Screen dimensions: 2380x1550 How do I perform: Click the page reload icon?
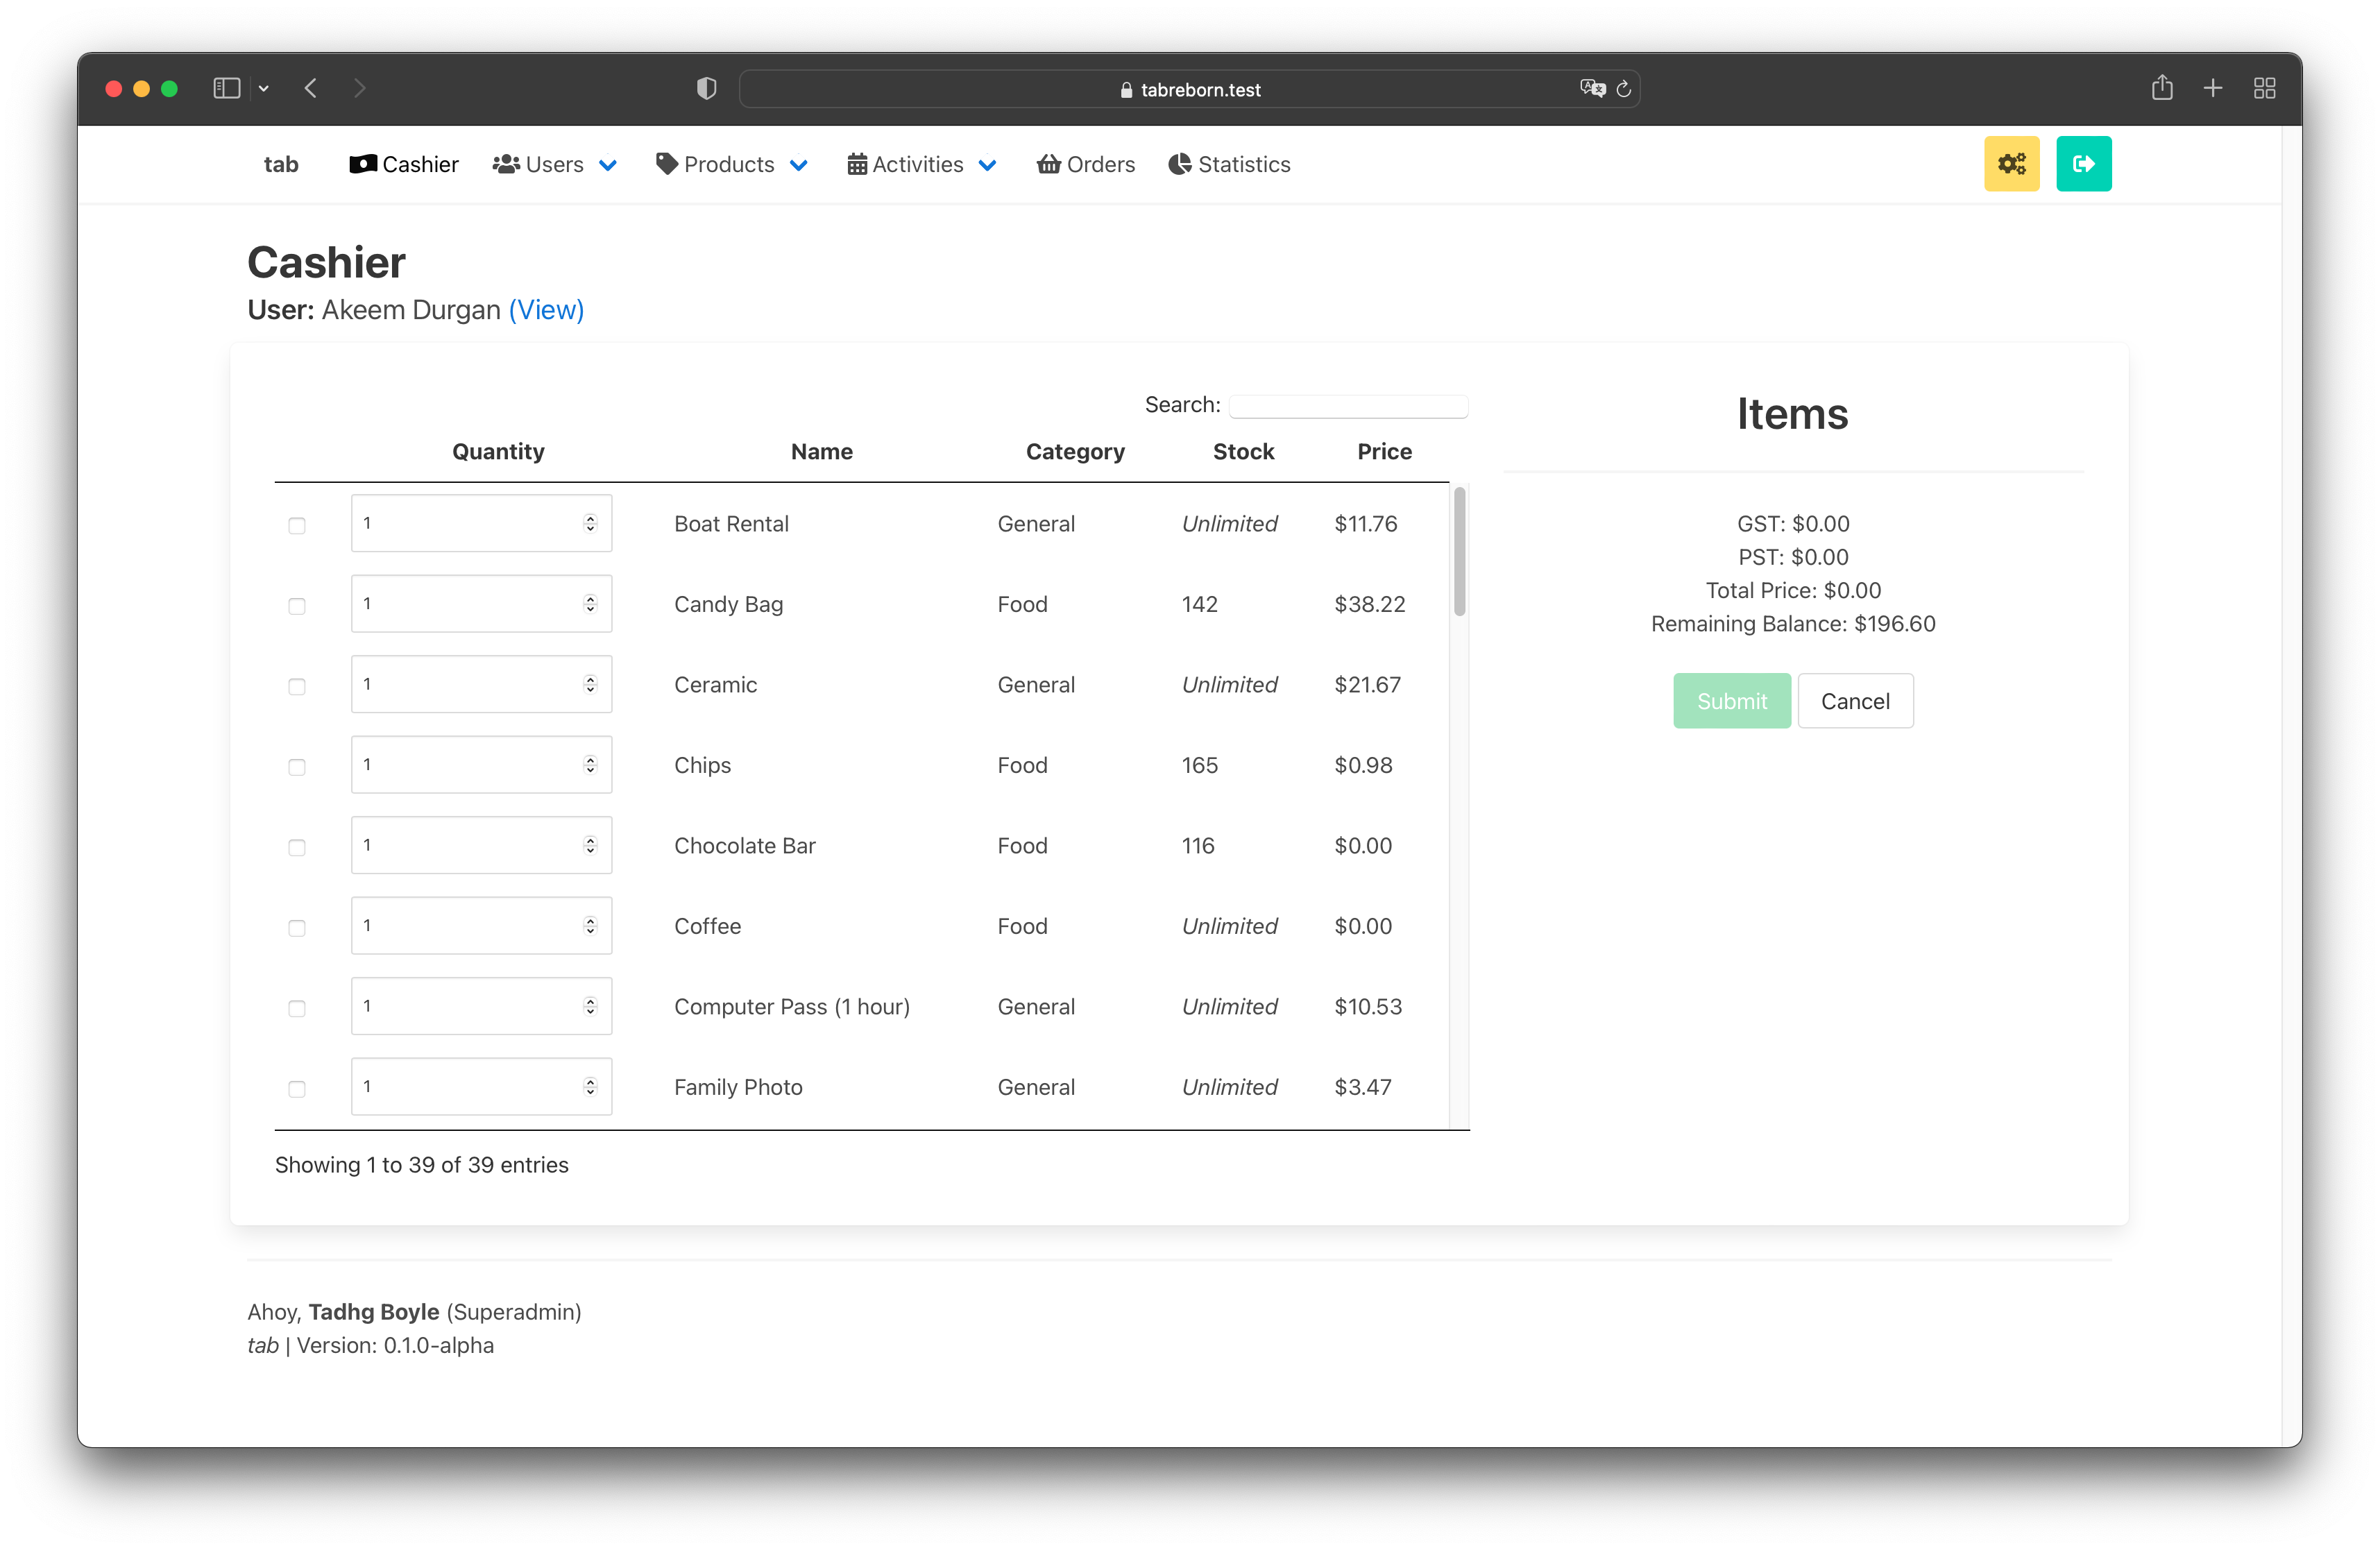[x=1624, y=89]
